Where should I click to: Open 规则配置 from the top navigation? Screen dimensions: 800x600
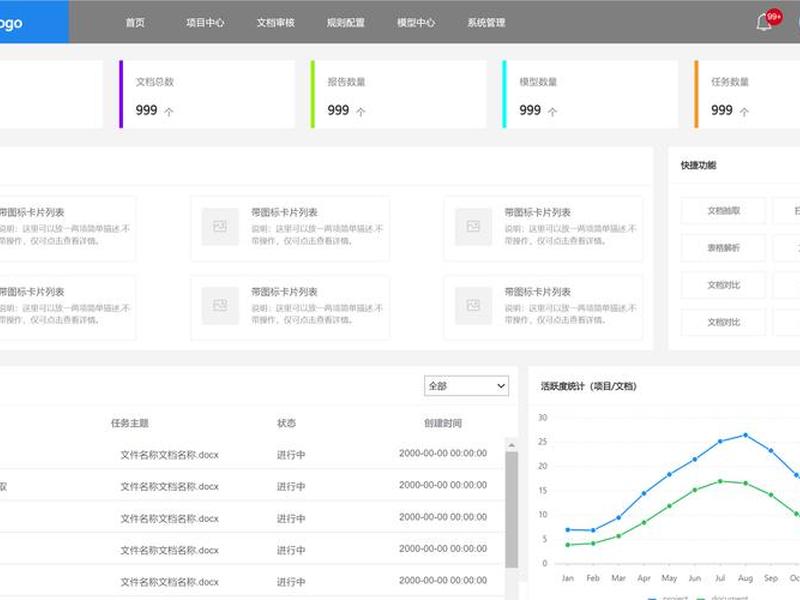(x=345, y=22)
